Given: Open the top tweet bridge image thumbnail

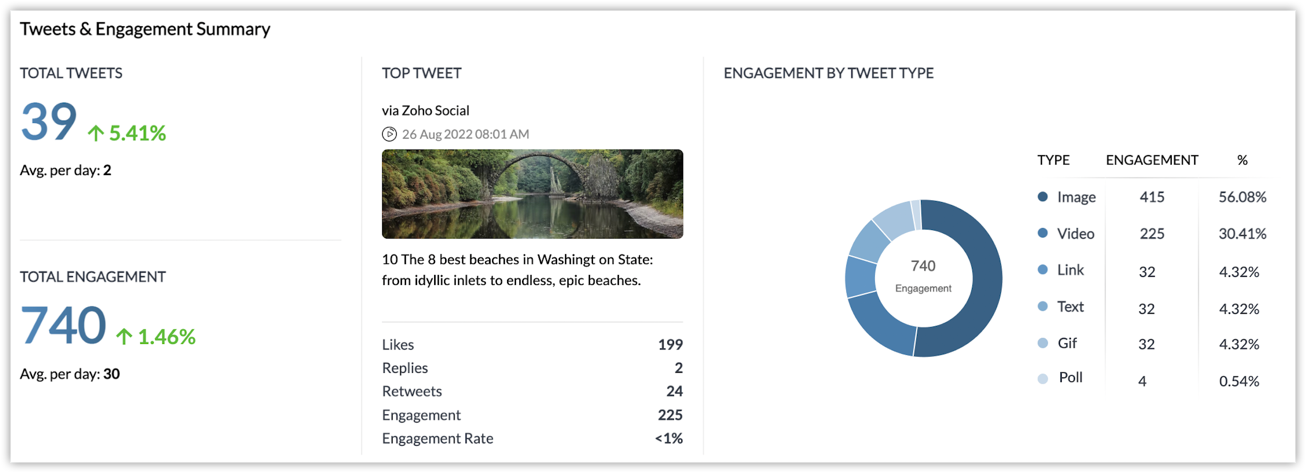Looking at the screenshot, I should [x=532, y=194].
